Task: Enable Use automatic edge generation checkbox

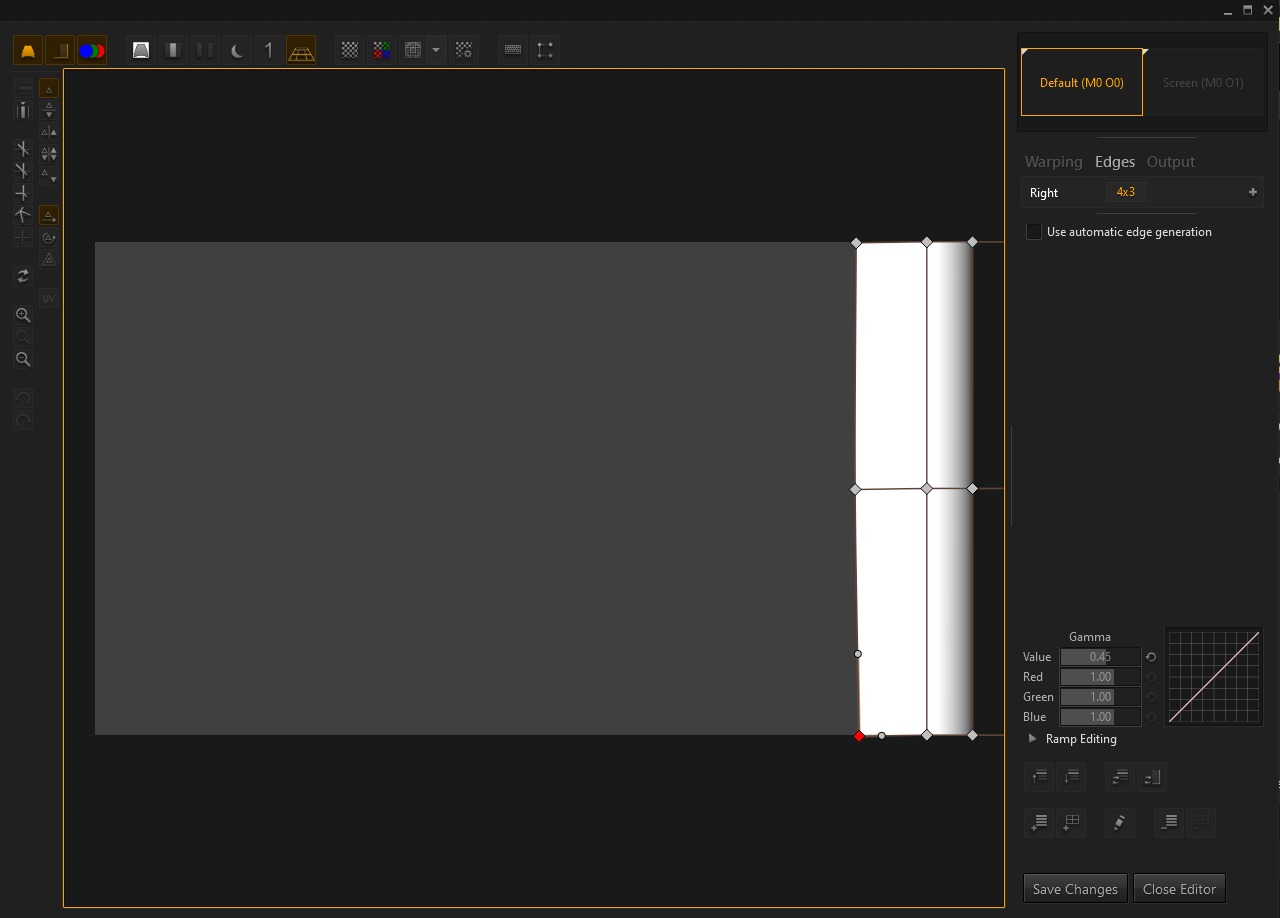Action: pyautogui.click(x=1034, y=232)
